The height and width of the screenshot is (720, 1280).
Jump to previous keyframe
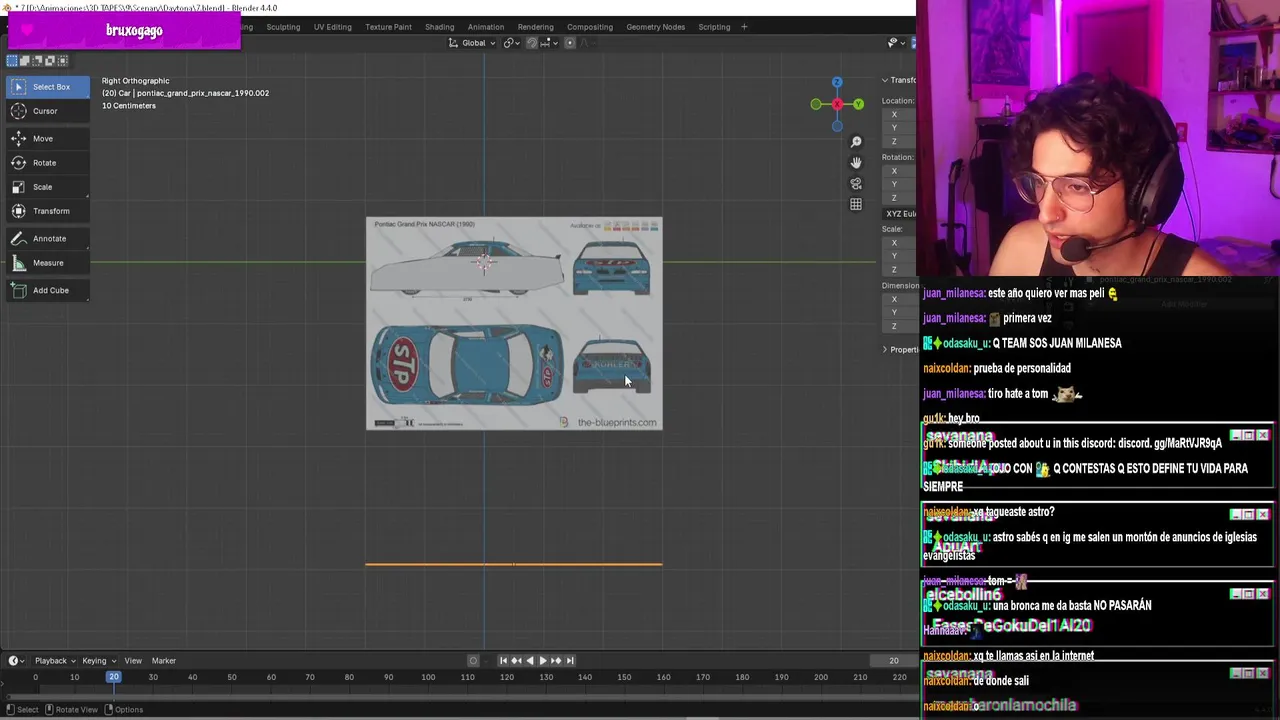[x=516, y=660]
